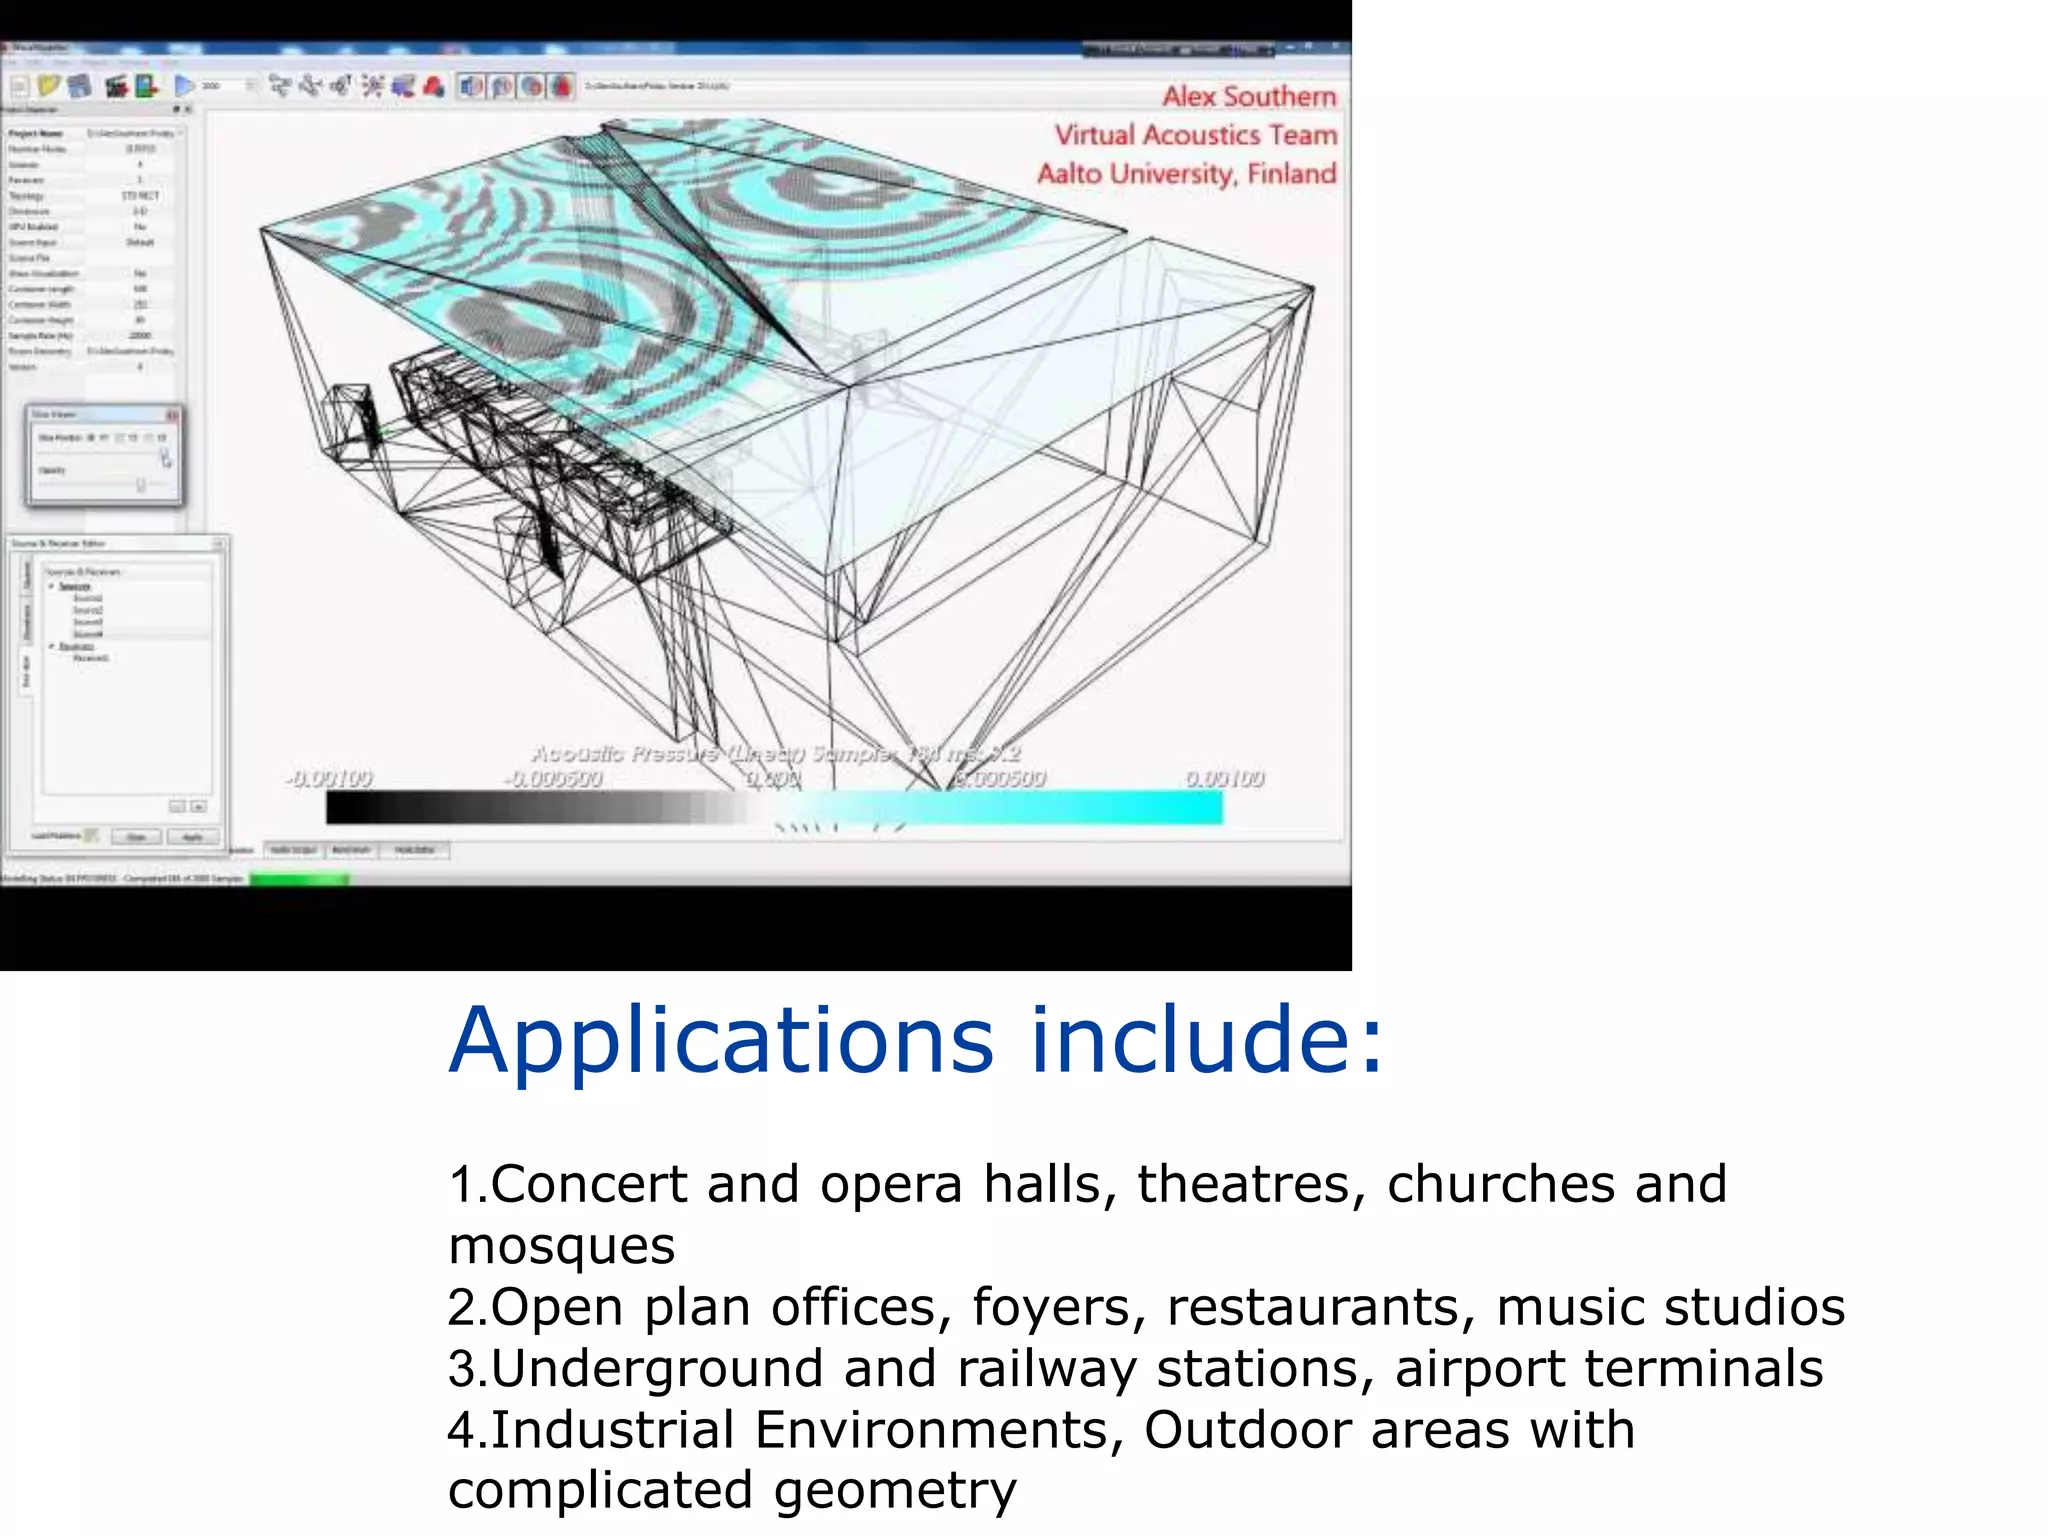Click the Close button in the Source & Receiver Editor
The height and width of the screenshot is (1536, 2048).
(136, 836)
